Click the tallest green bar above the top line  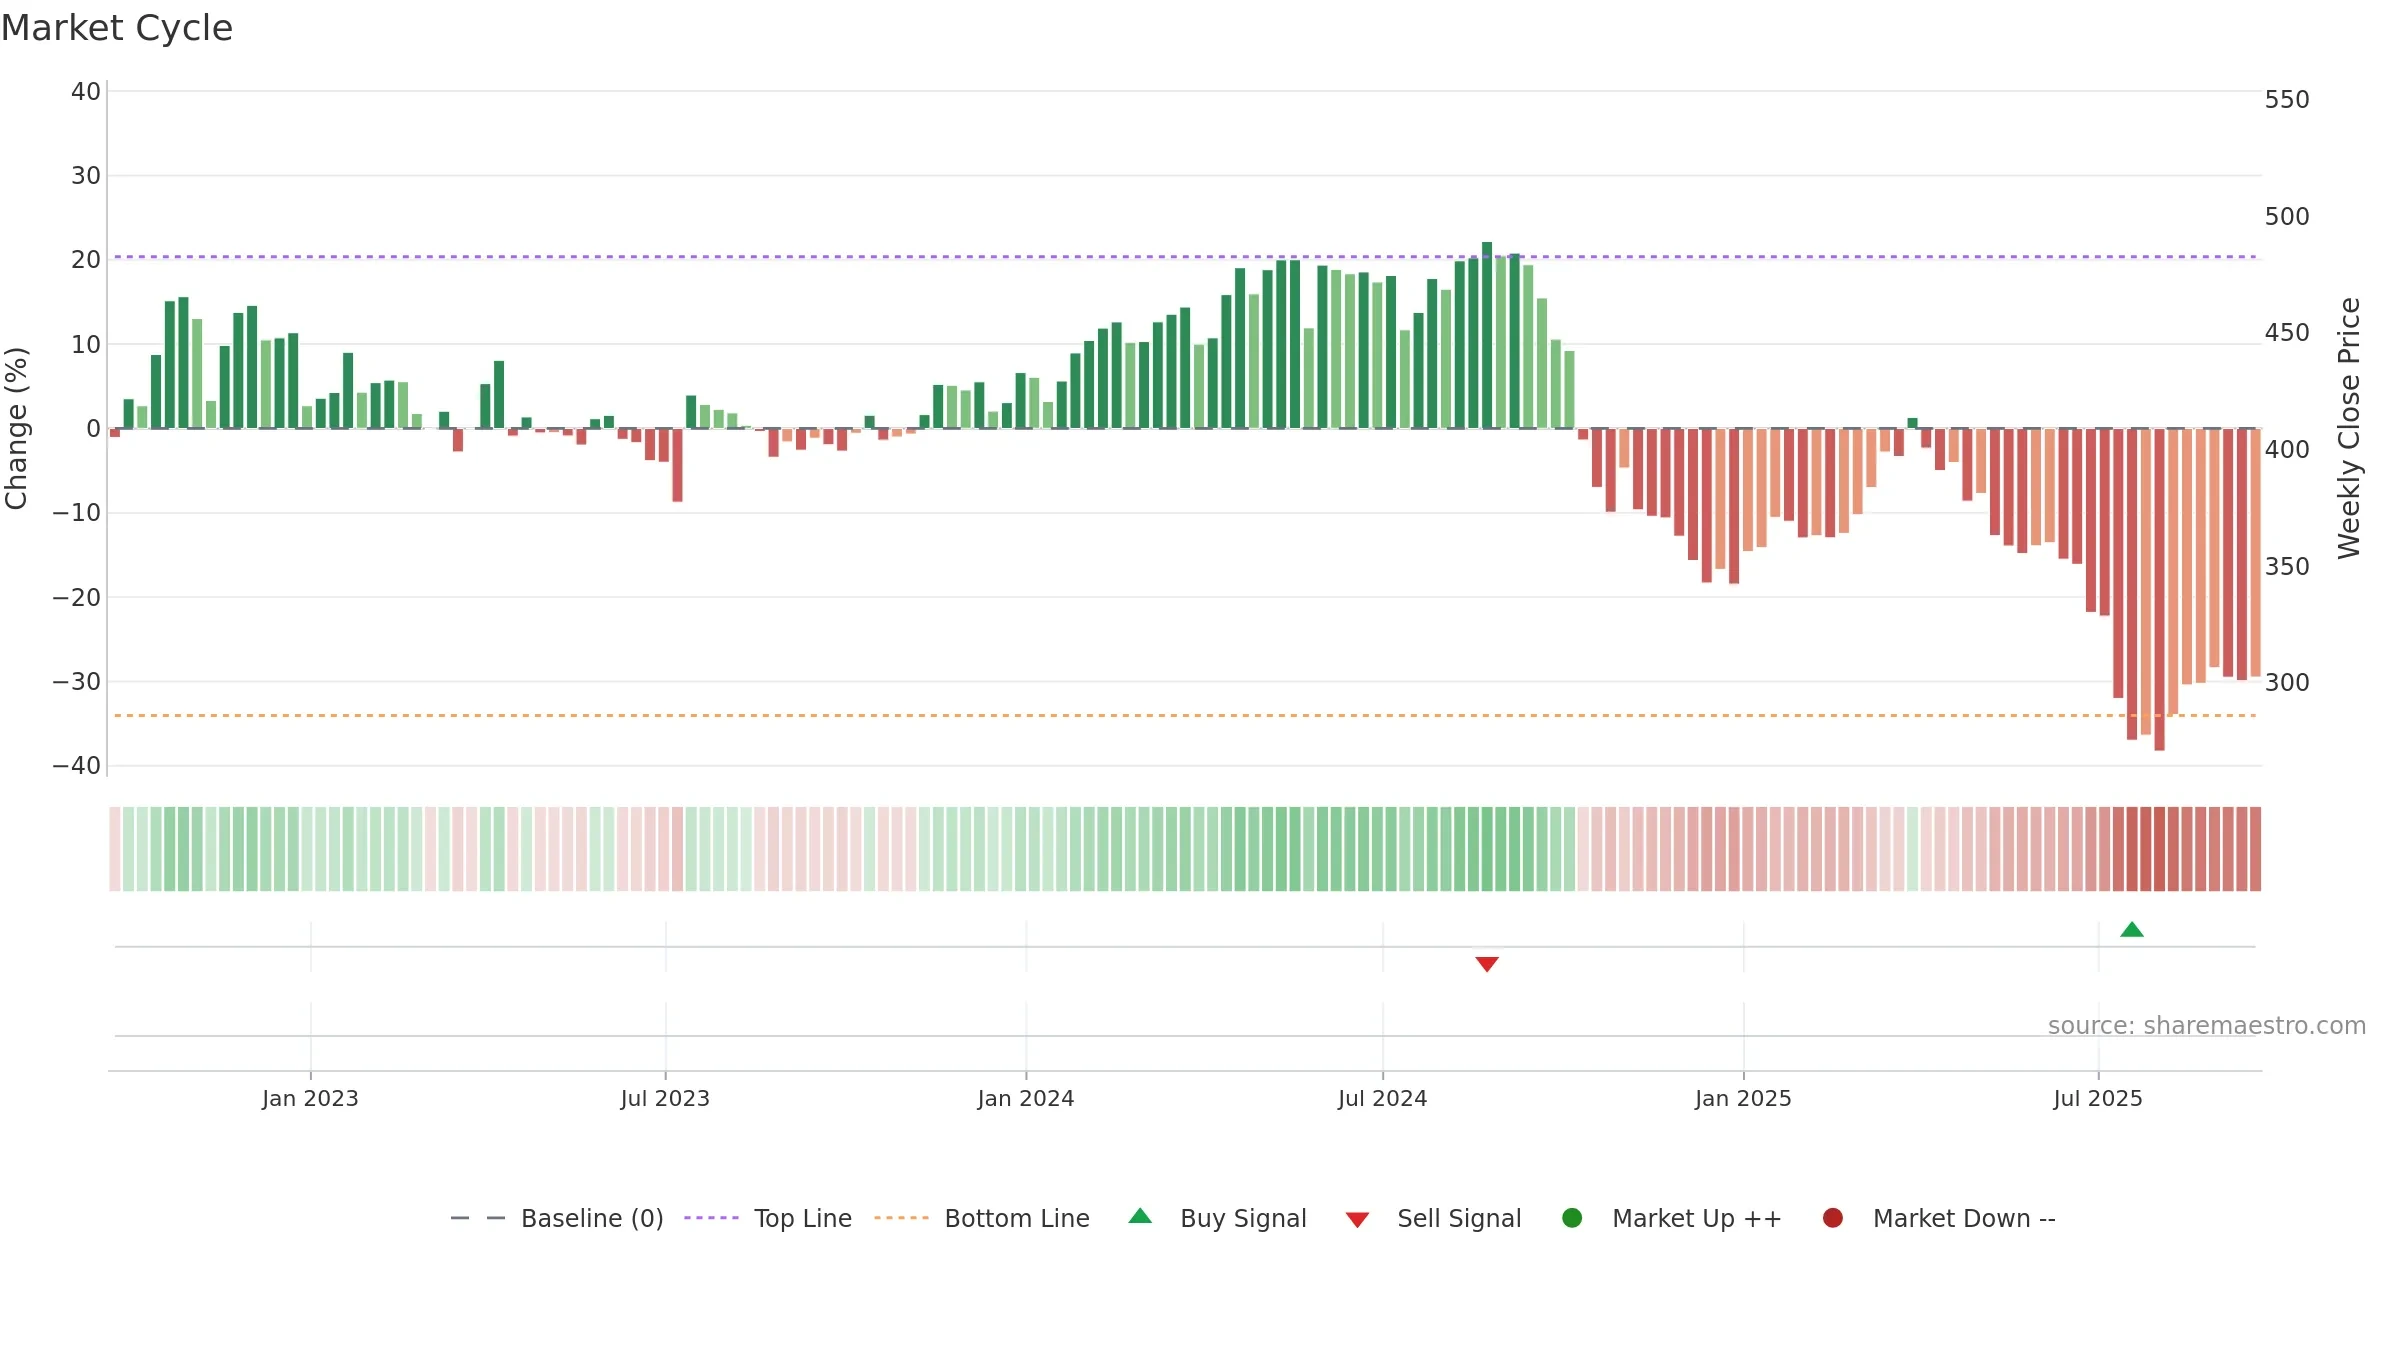(1487, 335)
